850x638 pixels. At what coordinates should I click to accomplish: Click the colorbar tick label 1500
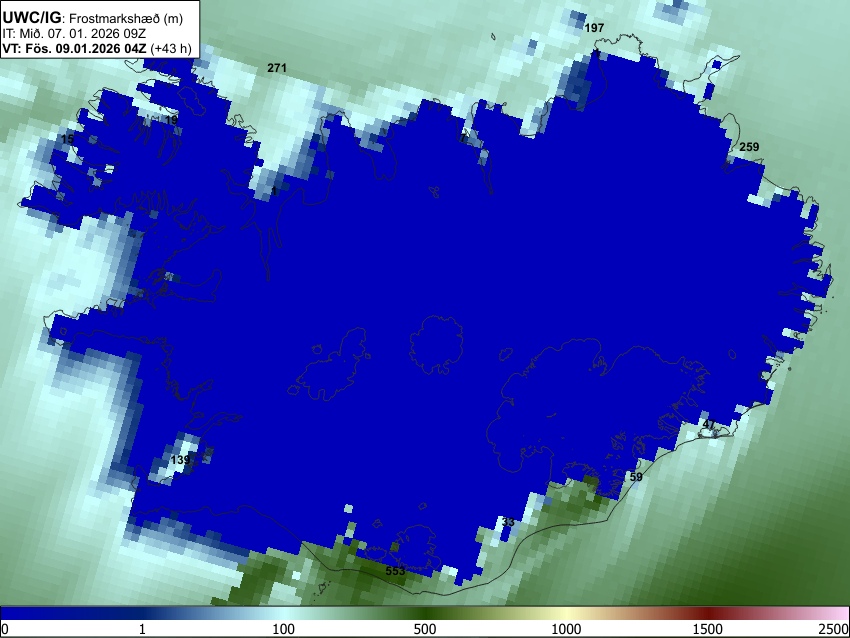click(x=708, y=629)
